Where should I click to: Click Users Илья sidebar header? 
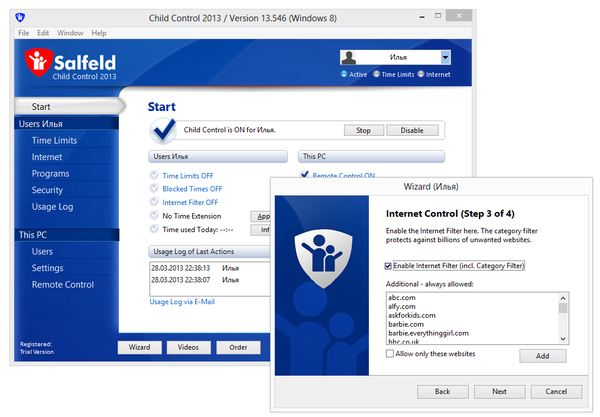[67, 124]
